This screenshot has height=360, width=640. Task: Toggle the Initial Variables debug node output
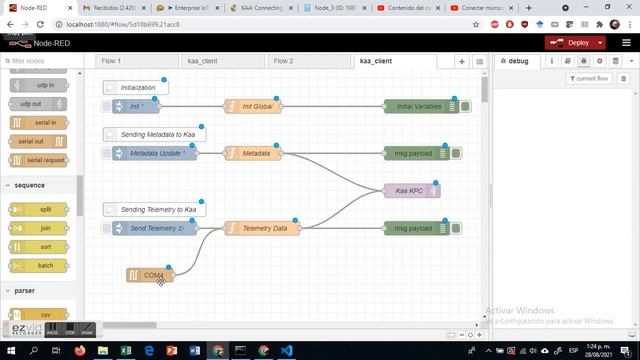tap(465, 107)
